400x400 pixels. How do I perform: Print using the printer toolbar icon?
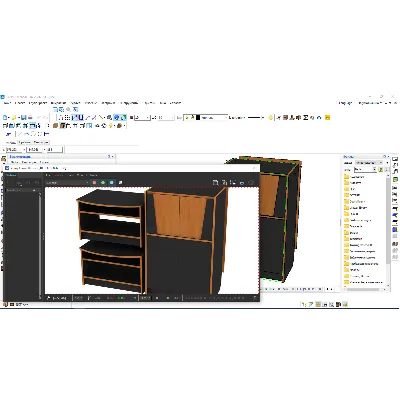tap(30, 117)
